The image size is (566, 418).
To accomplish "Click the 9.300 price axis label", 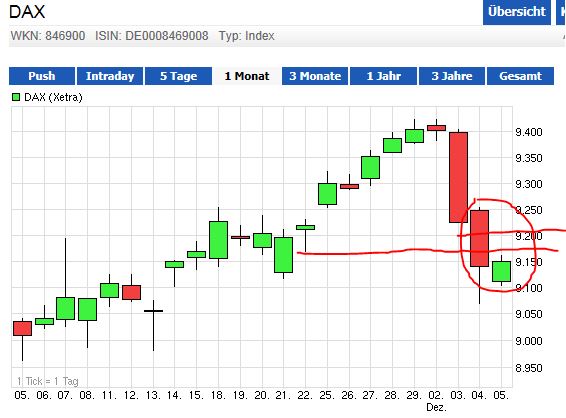I will tap(528, 184).
